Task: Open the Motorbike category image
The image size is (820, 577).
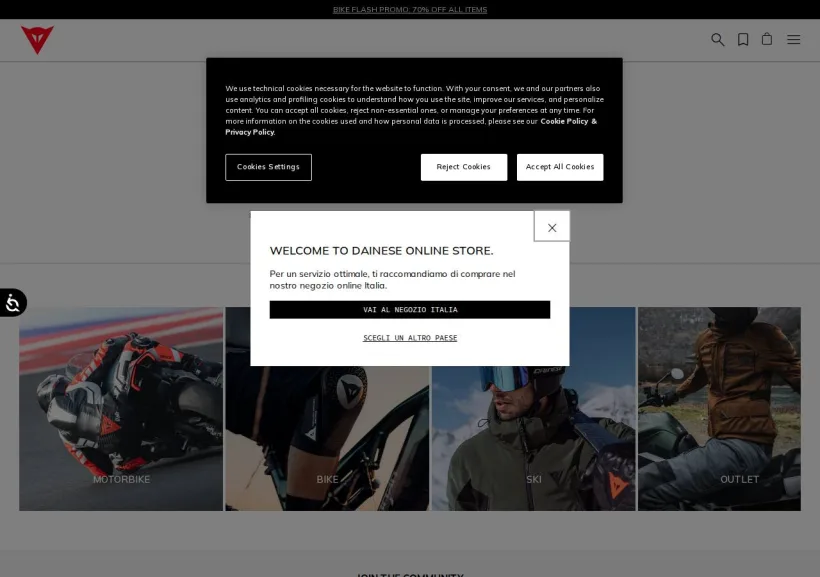Action: (x=121, y=409)
